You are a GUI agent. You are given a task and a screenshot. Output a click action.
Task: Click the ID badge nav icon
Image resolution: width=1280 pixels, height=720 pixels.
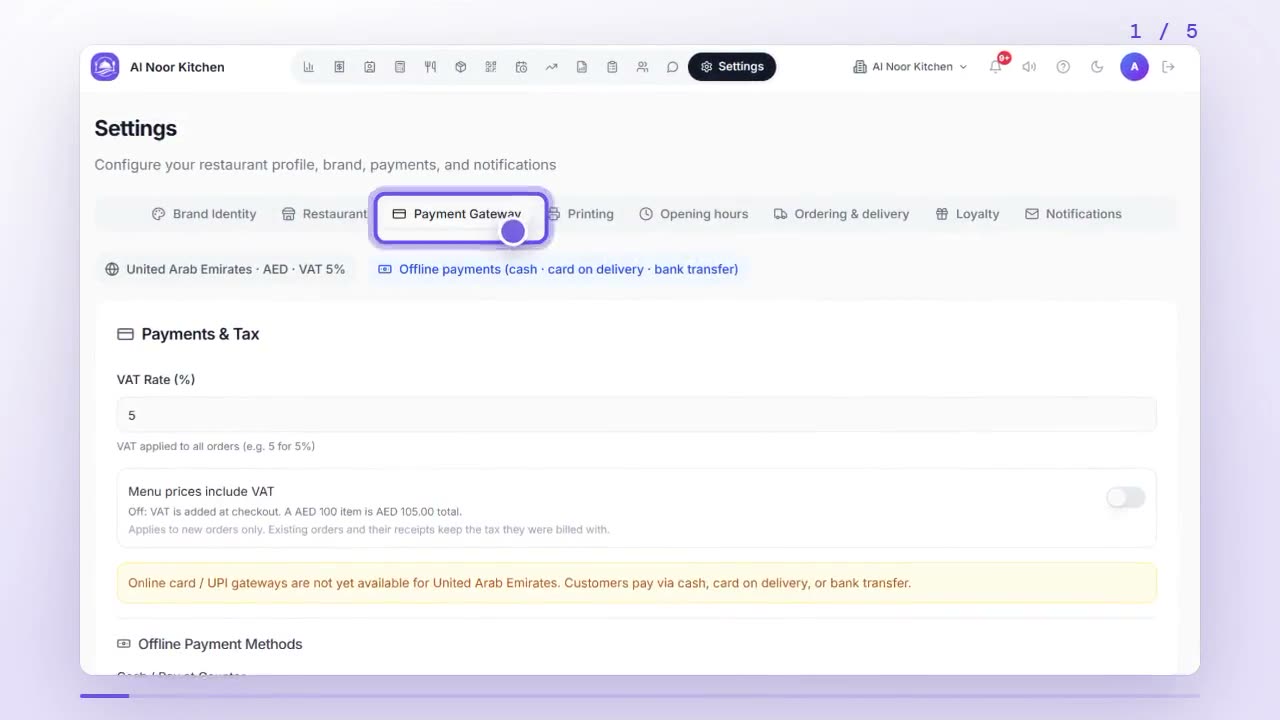pyautogui.click(x=370, y=67)
